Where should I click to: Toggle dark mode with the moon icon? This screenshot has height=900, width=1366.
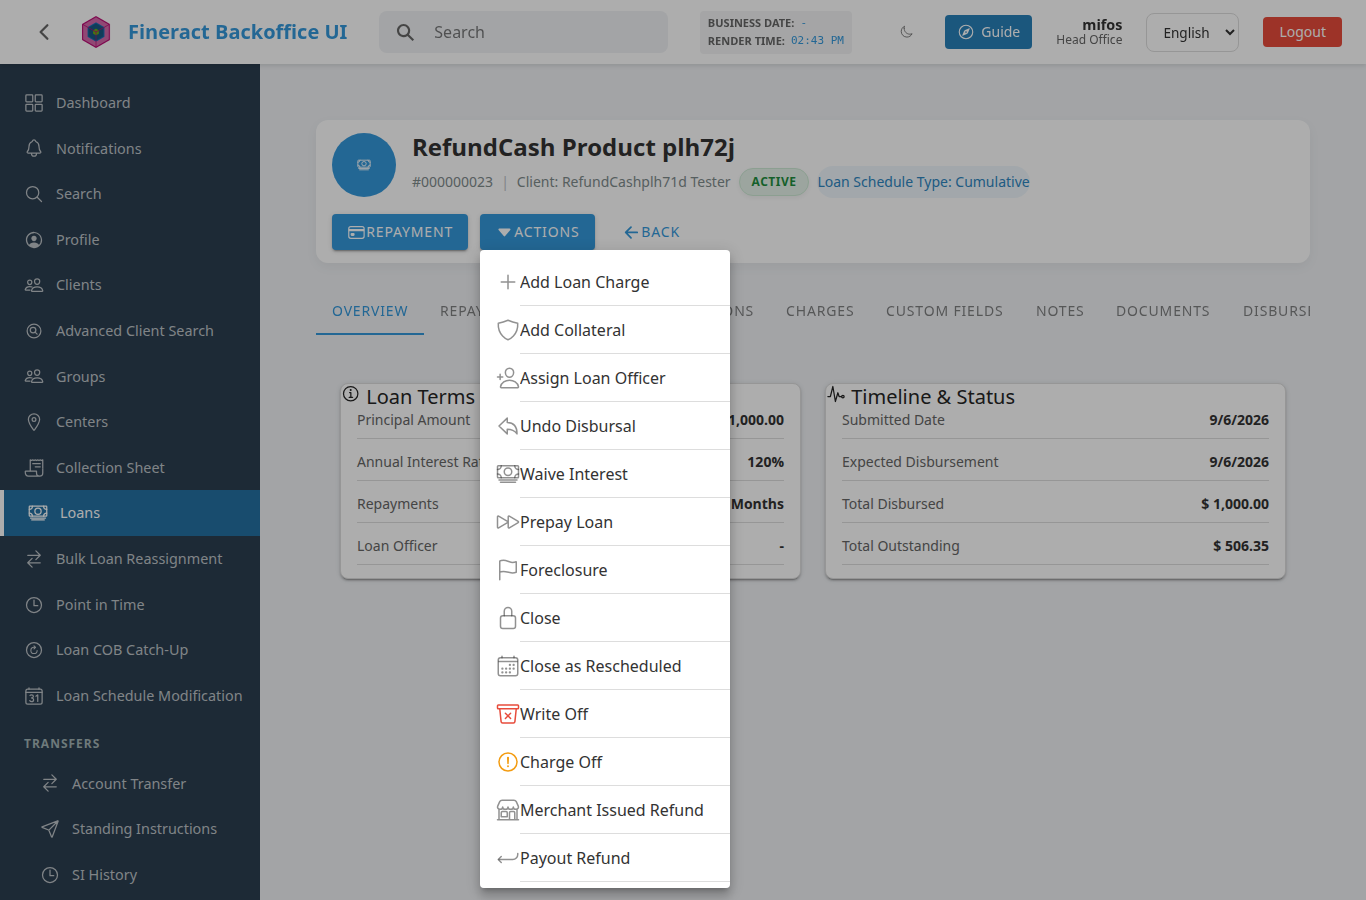[907, 32]
